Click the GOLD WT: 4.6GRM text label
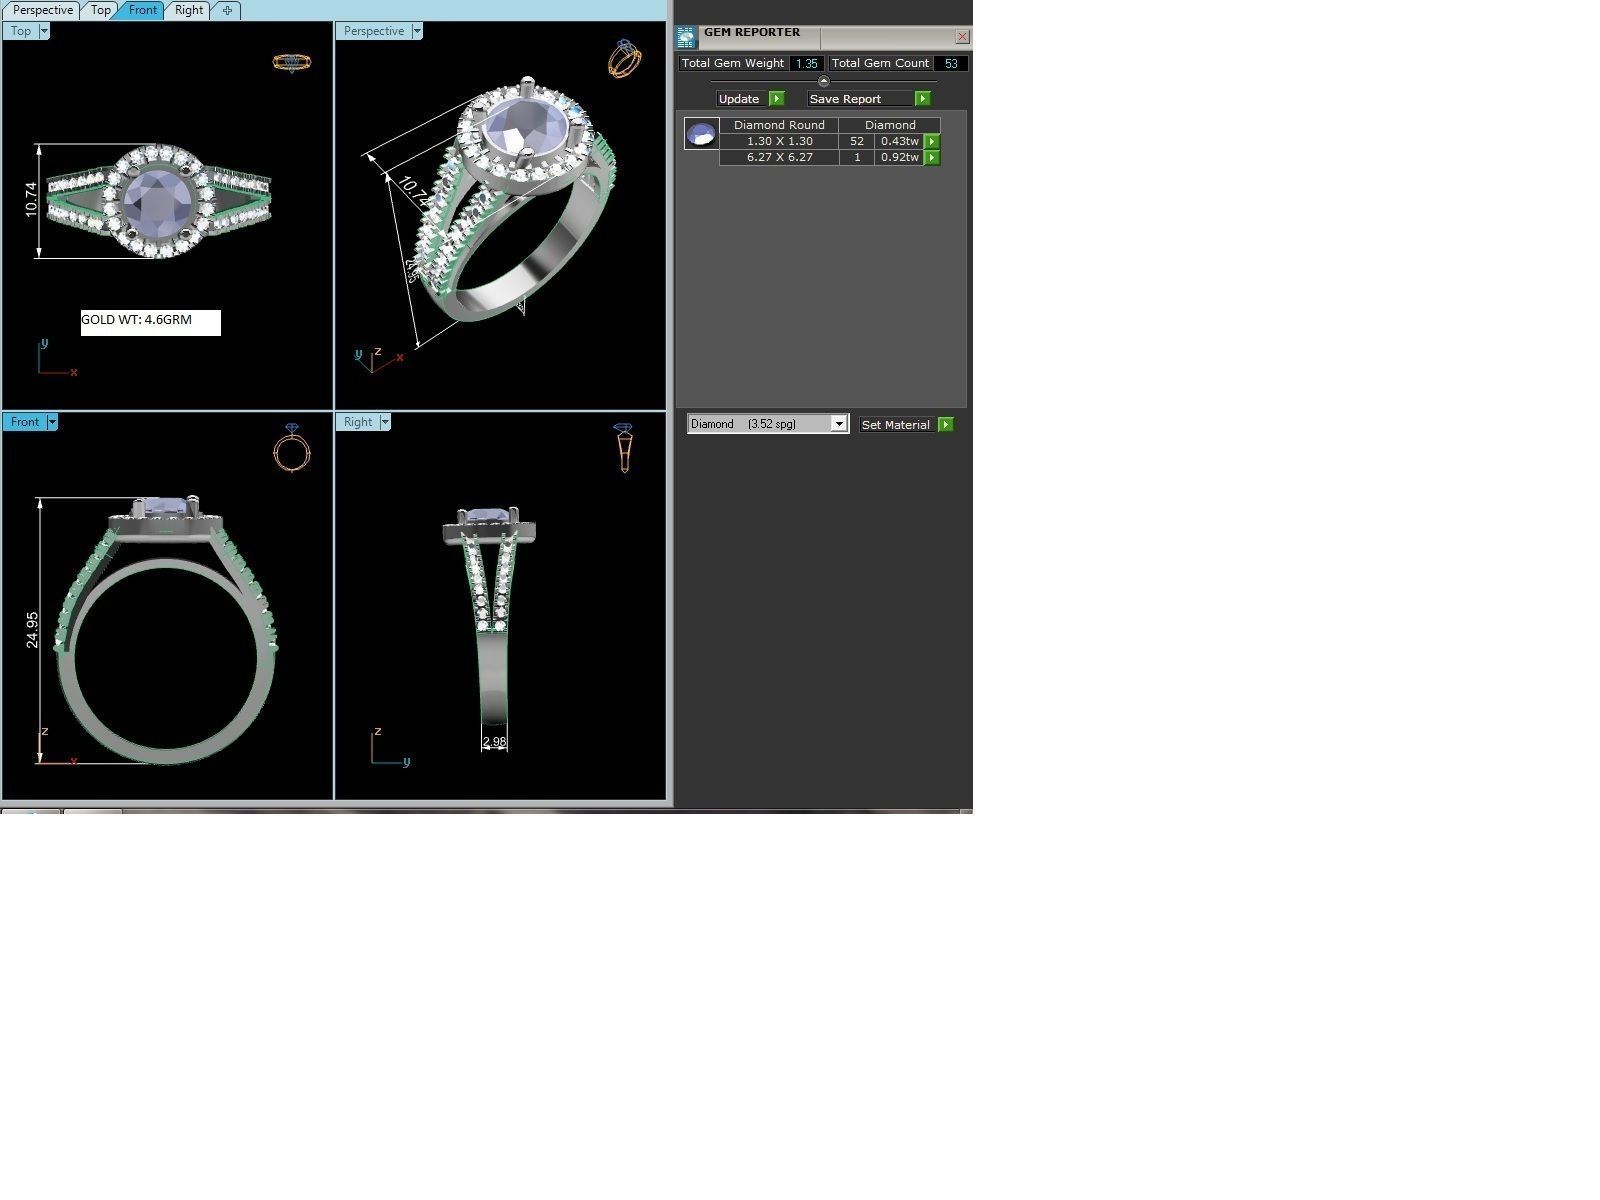 [137, 320]
